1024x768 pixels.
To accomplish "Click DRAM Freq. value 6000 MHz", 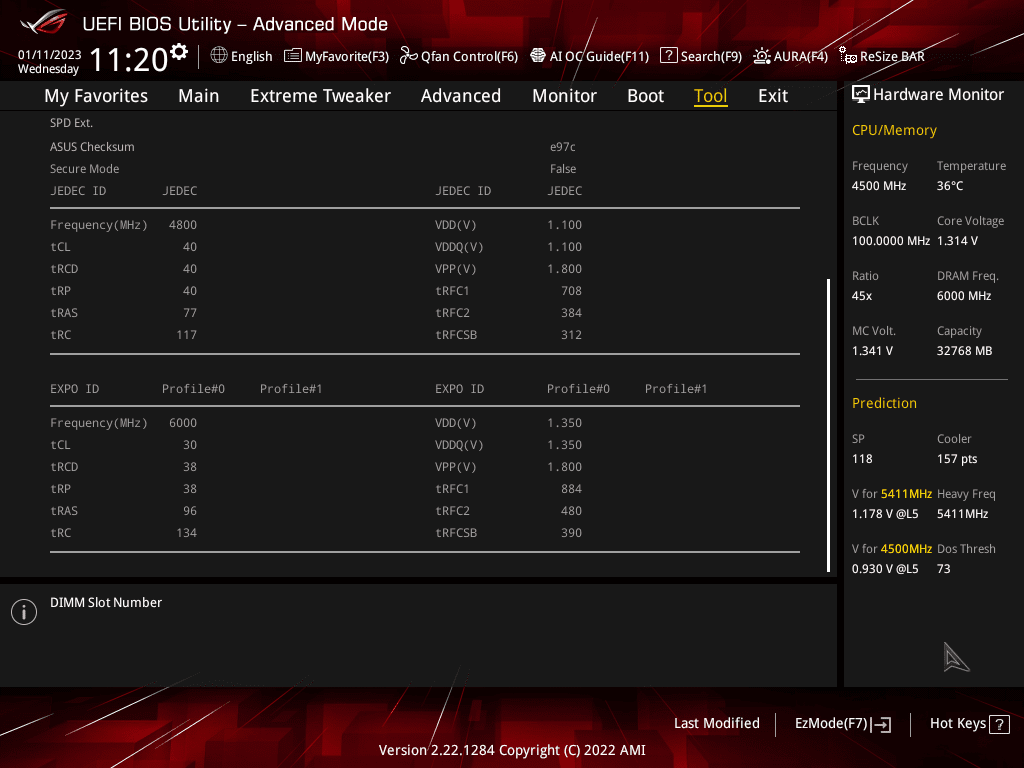I will click(964, 296).
